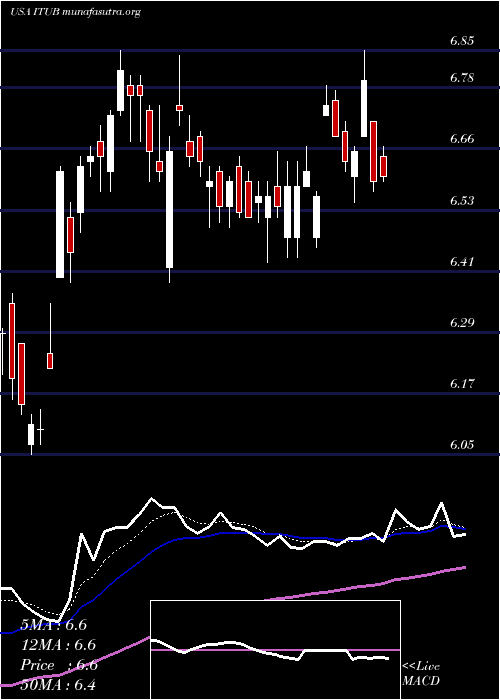Click the '<<Live MACD' label

tap(421, 674)
